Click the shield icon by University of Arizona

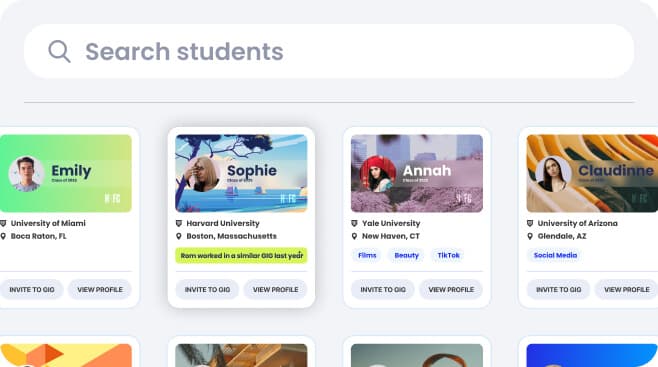click(530, 223)
